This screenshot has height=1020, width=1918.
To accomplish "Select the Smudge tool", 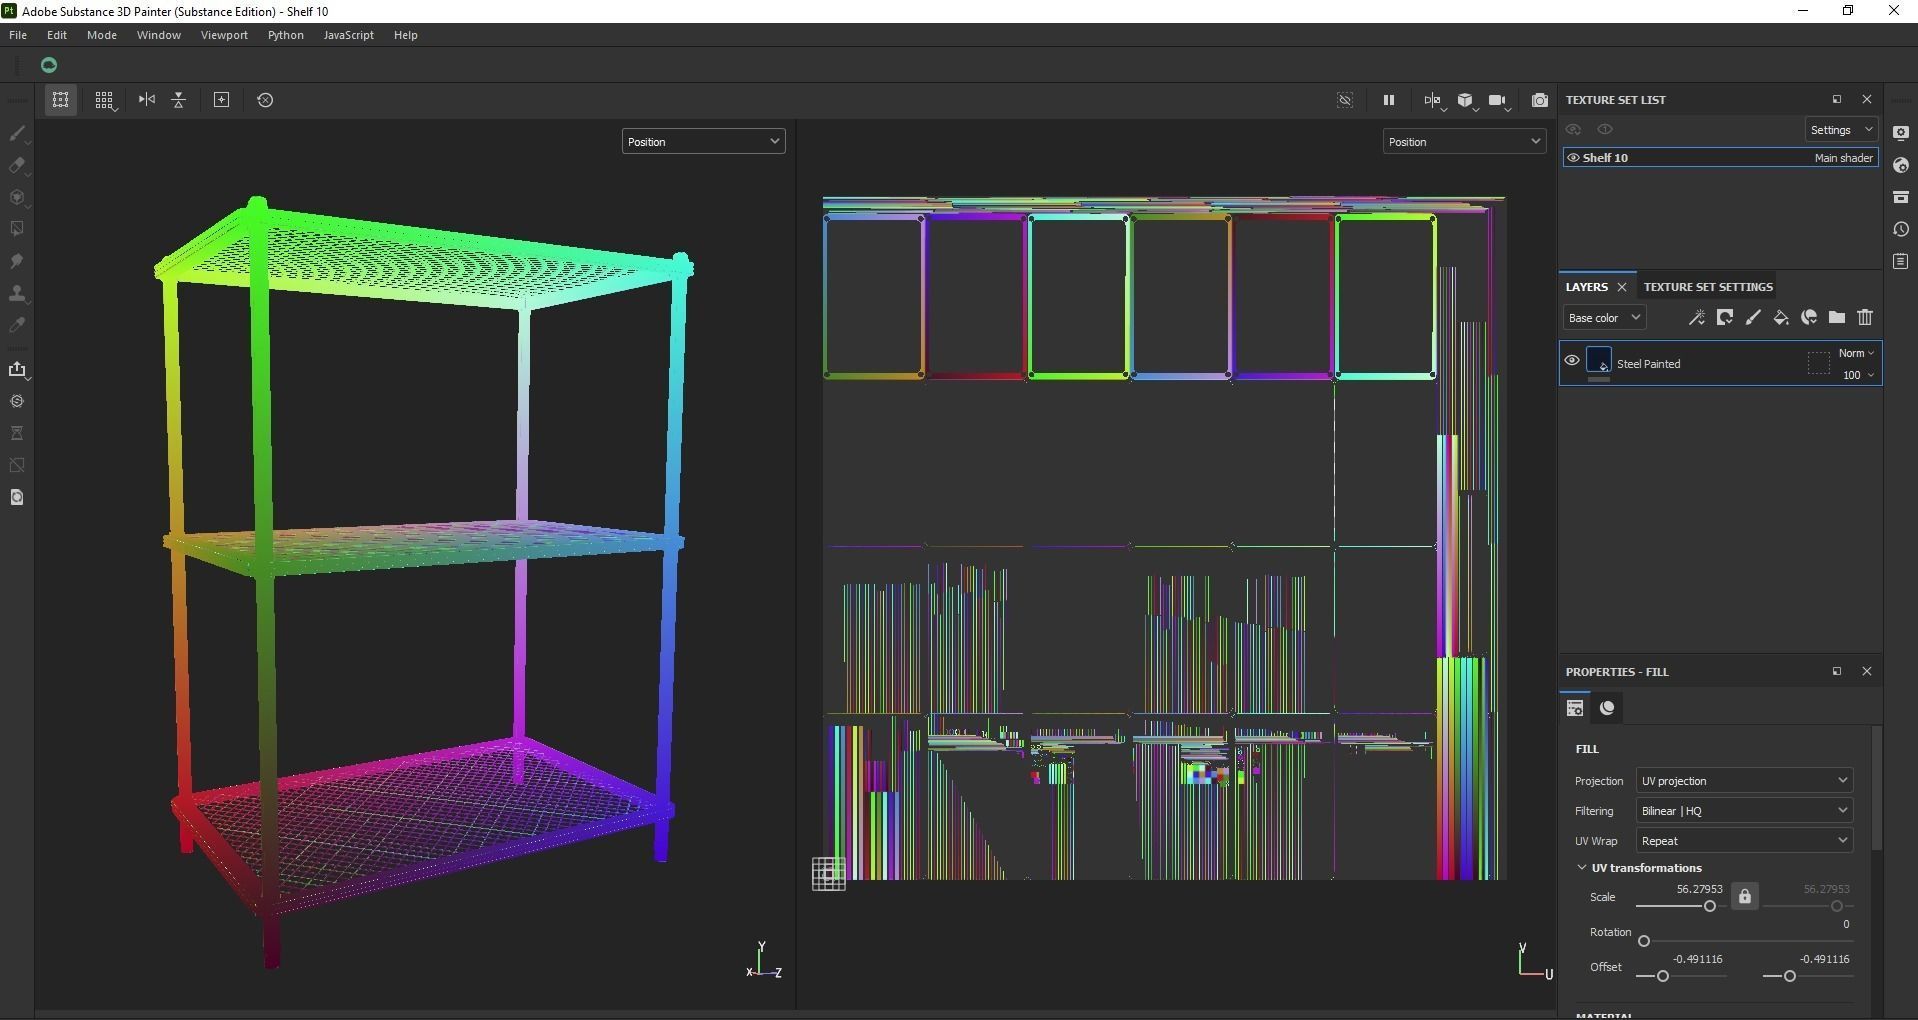I will 17,261.
